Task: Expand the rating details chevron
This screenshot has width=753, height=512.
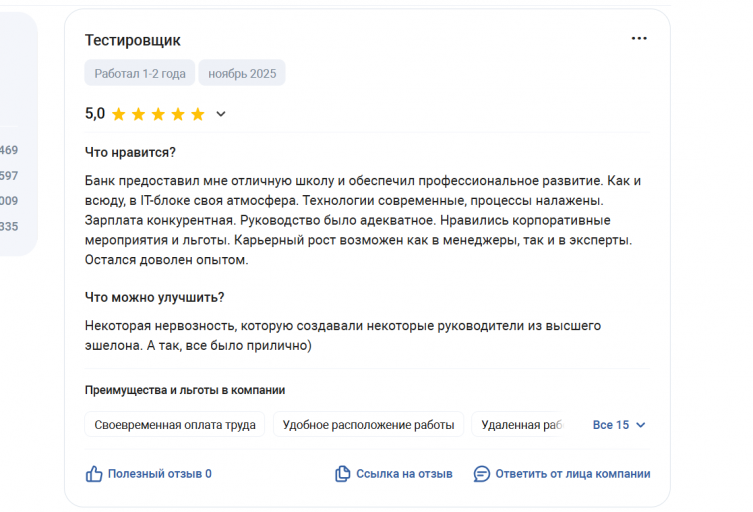Action: [x=221, y=114]
